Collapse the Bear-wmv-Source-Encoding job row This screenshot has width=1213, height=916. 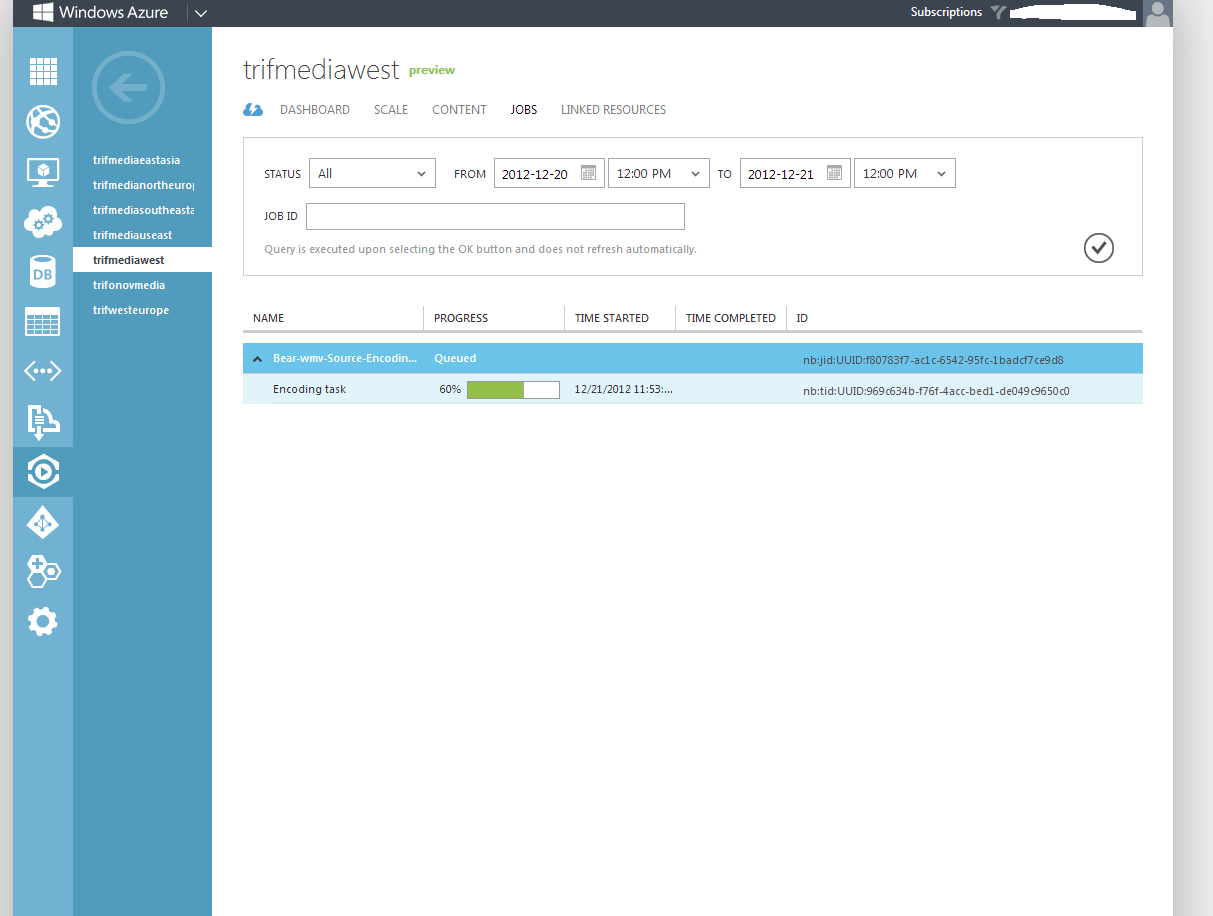pos(257,358)
